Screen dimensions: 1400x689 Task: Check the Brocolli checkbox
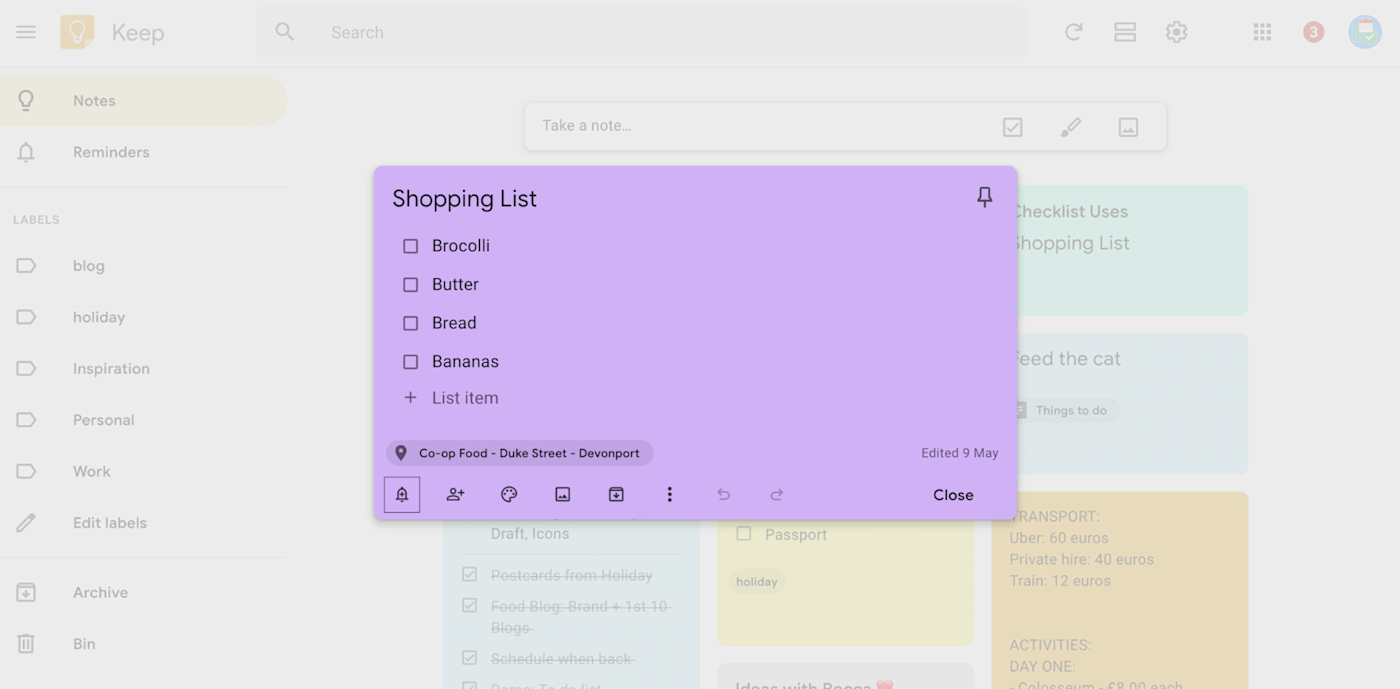(x=410, y=246)
